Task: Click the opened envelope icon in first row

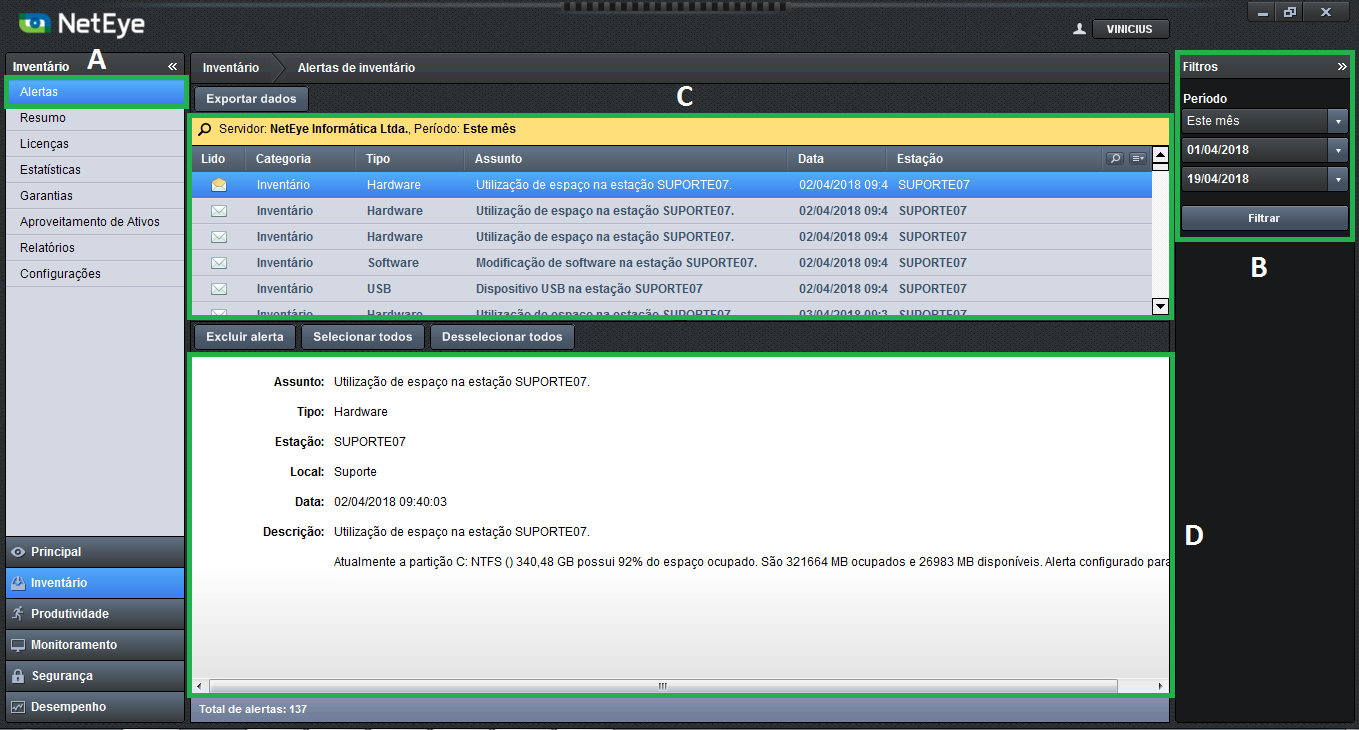Action: click(219, 185)
